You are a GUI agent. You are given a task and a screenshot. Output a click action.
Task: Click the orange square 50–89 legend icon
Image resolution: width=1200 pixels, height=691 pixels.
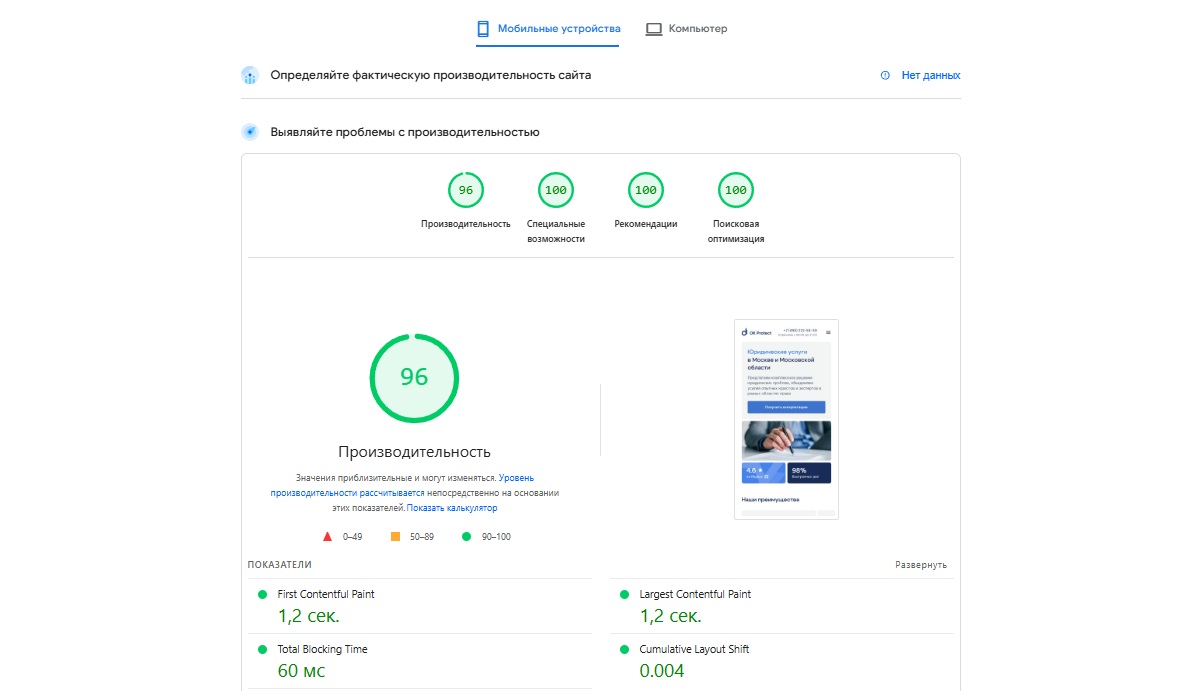pyautogui.click(x=395, y=537)
